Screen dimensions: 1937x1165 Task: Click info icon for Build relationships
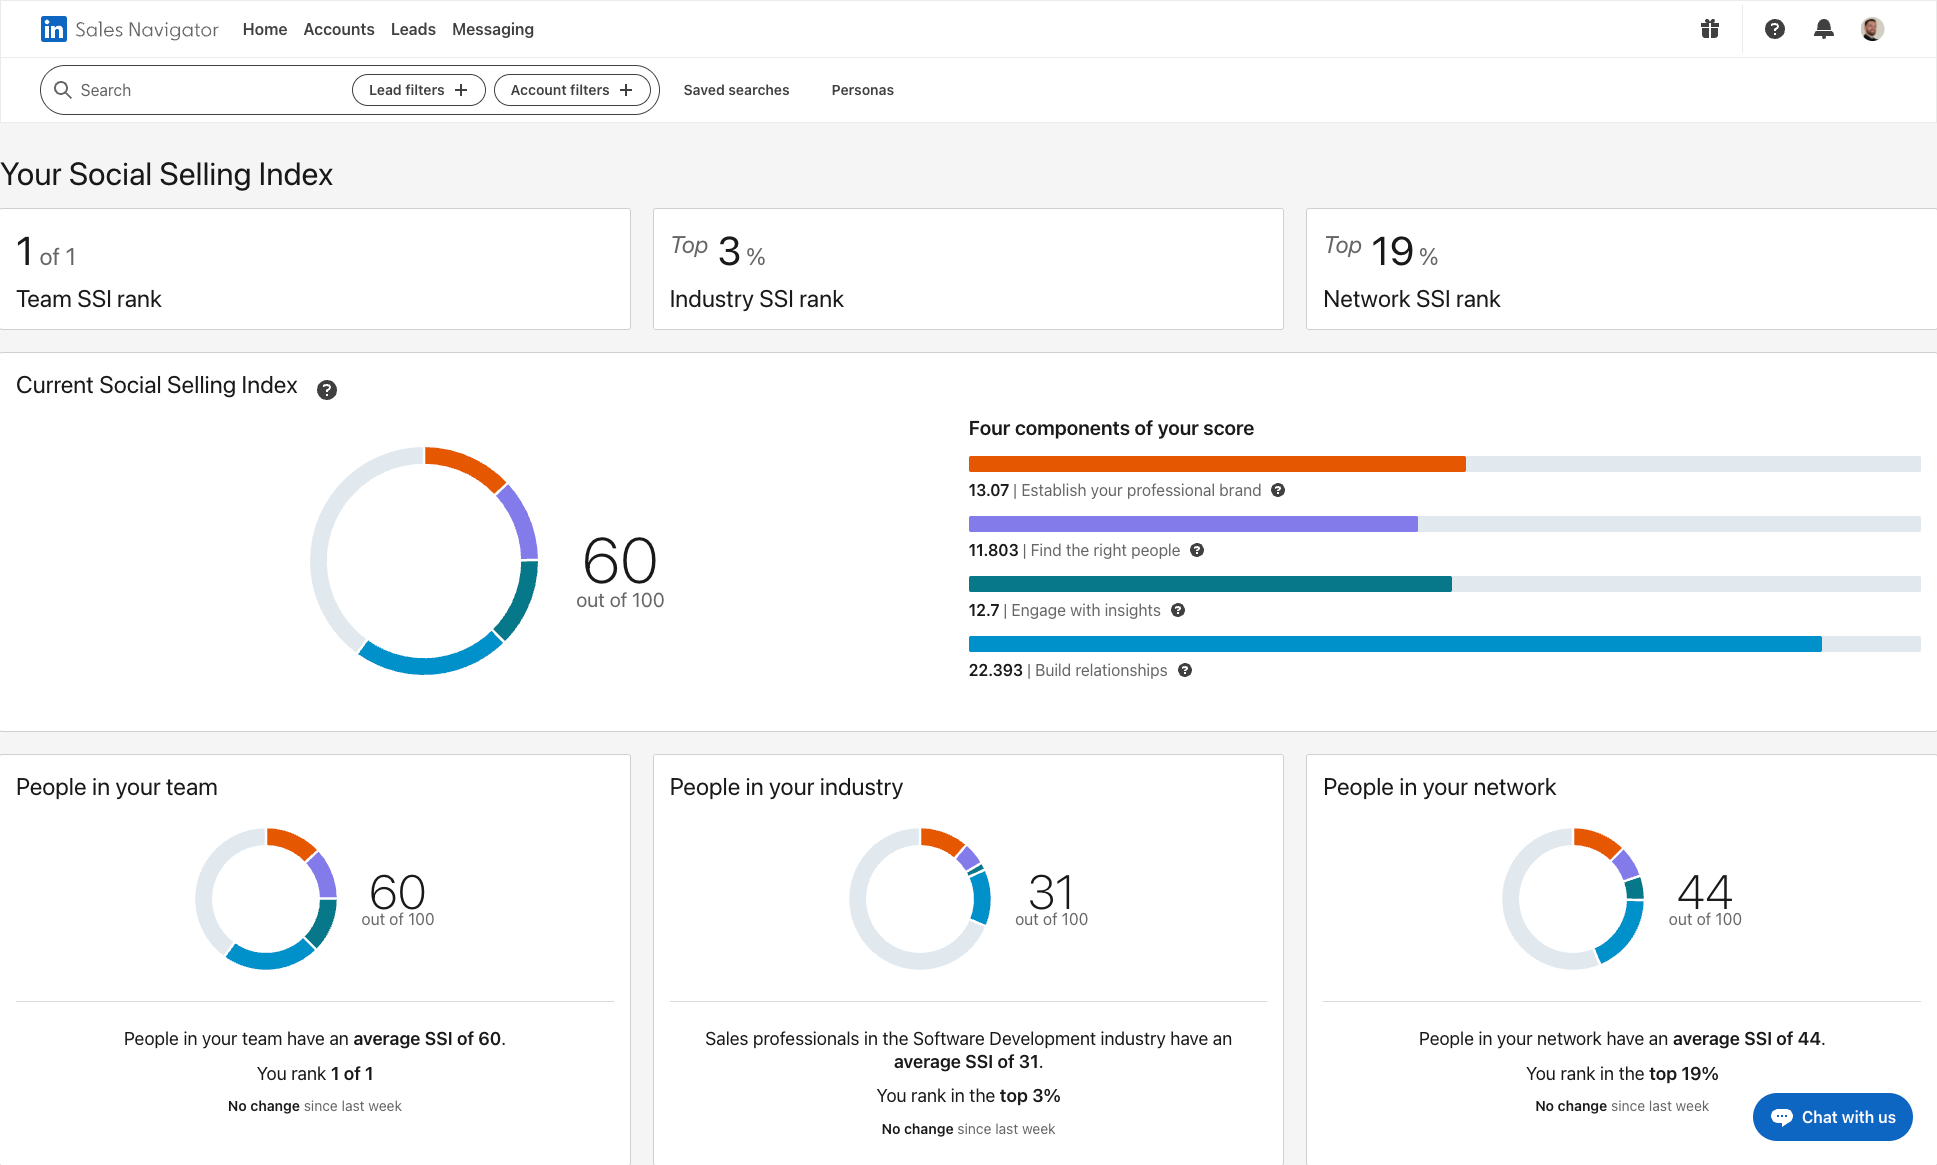1185,670
